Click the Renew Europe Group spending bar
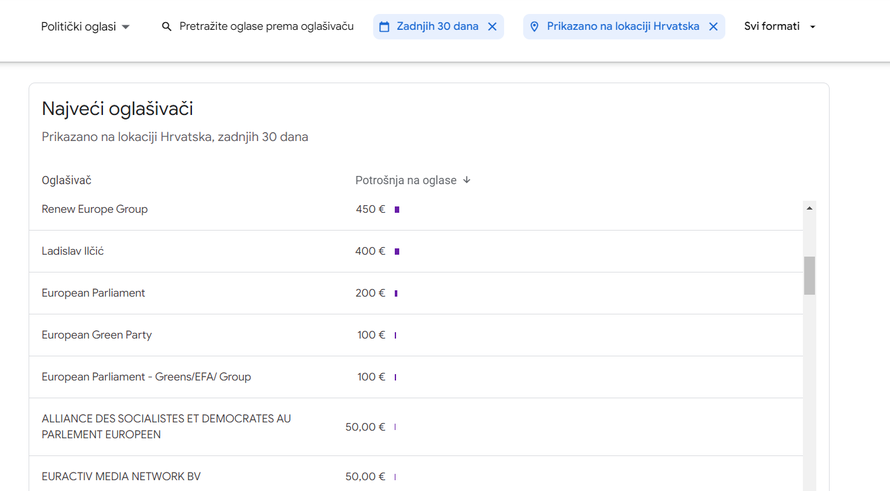The width and height of the screenshot is (890, 491). (397, 210)
